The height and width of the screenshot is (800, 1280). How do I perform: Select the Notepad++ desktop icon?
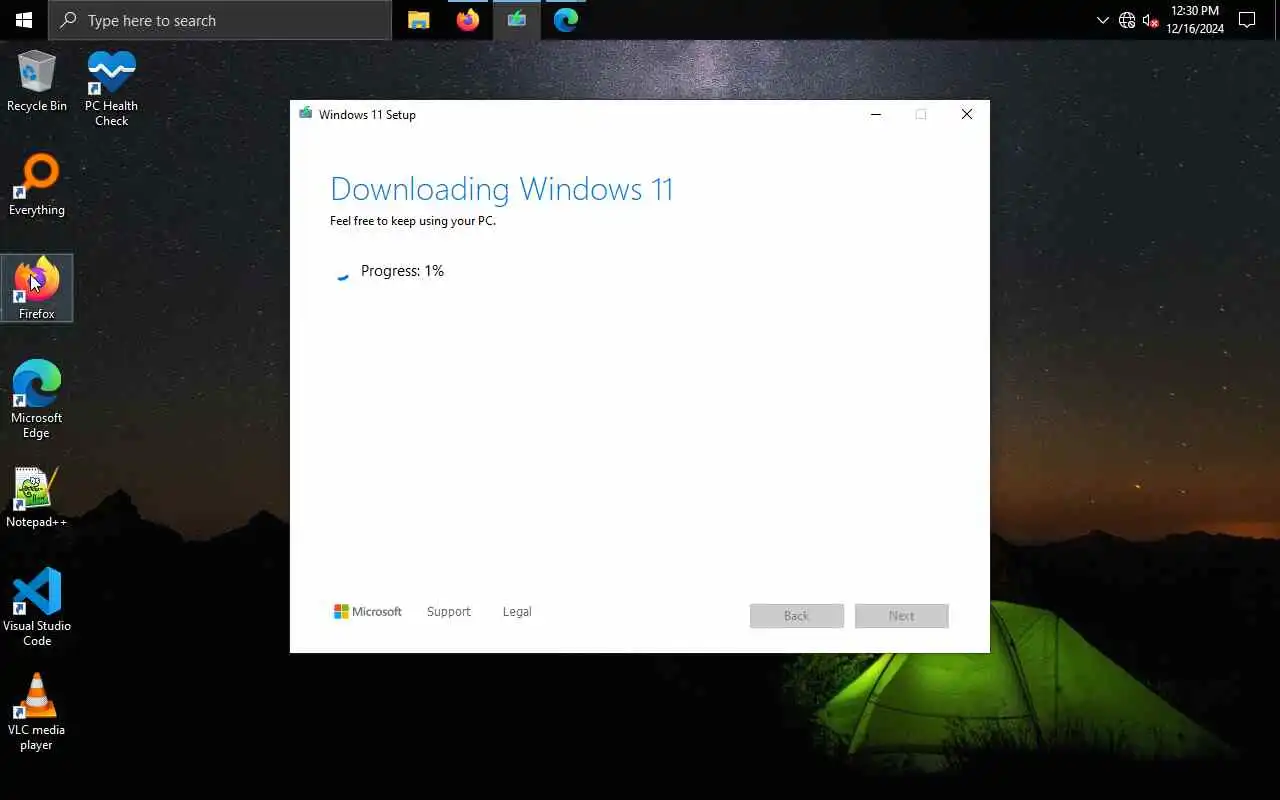[37, 497]
